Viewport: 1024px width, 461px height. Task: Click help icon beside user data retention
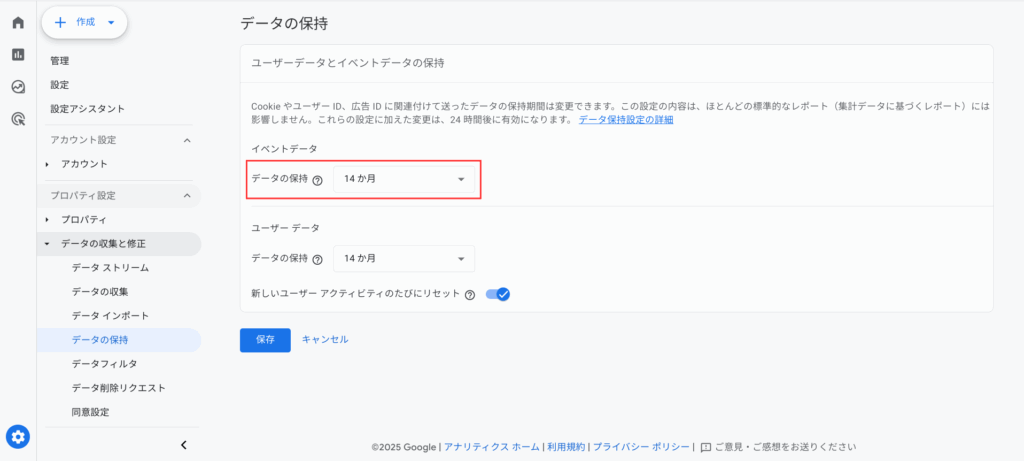point(317,259)
